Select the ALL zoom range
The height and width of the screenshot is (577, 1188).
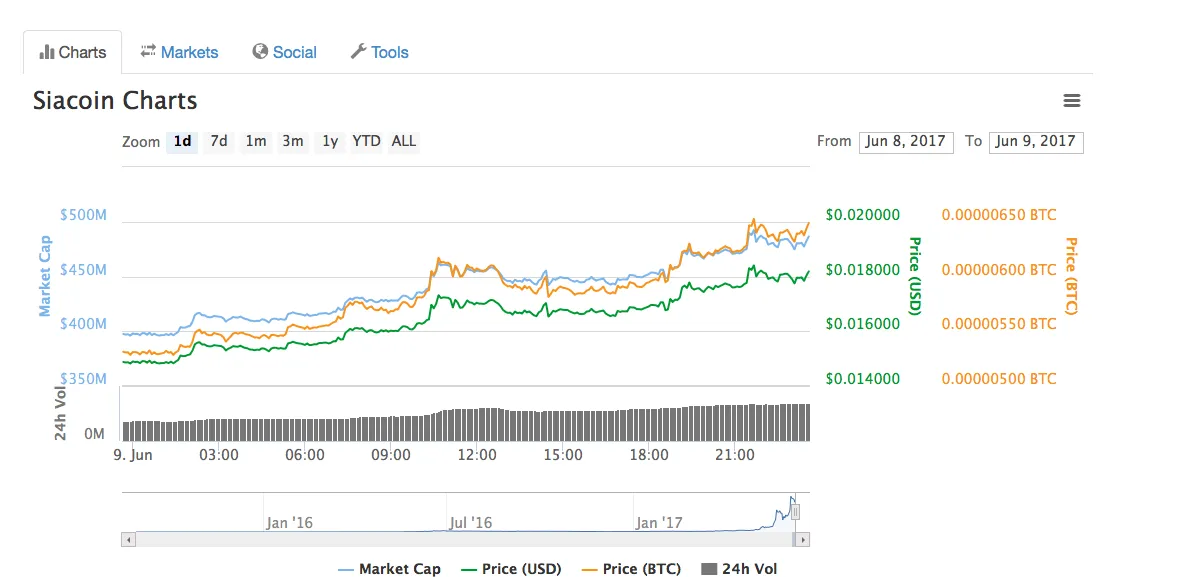(404, 141)
